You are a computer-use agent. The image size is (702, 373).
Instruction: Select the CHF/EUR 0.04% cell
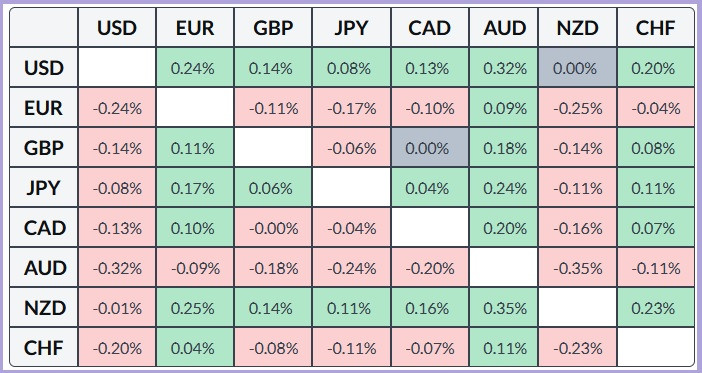point(195,347)
